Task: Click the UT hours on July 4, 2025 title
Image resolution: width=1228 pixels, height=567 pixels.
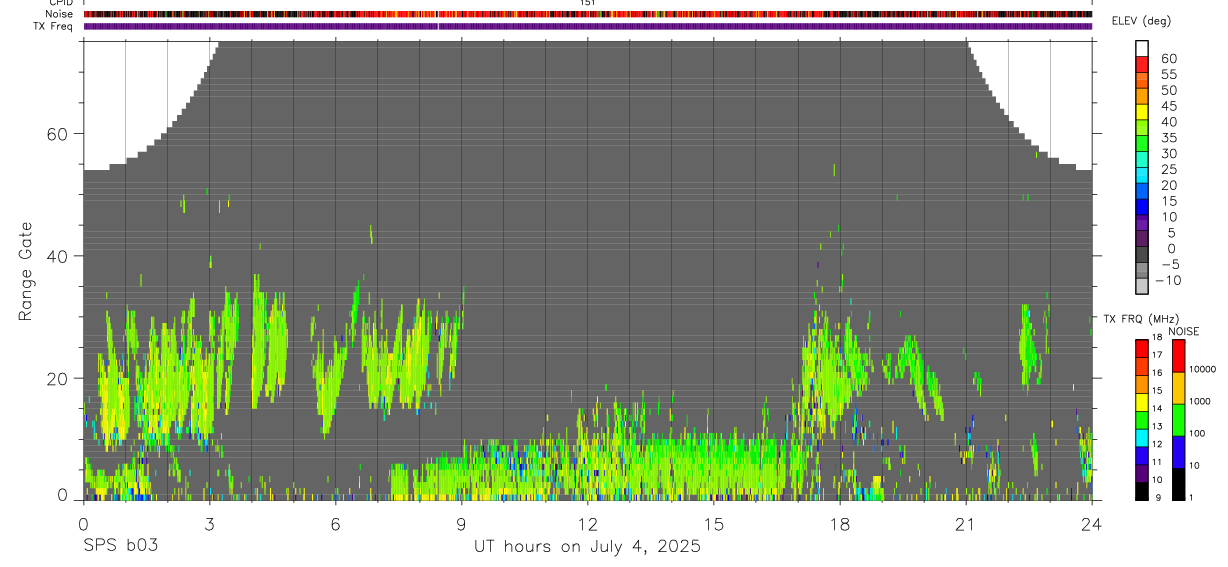Action: pos(587,547)
